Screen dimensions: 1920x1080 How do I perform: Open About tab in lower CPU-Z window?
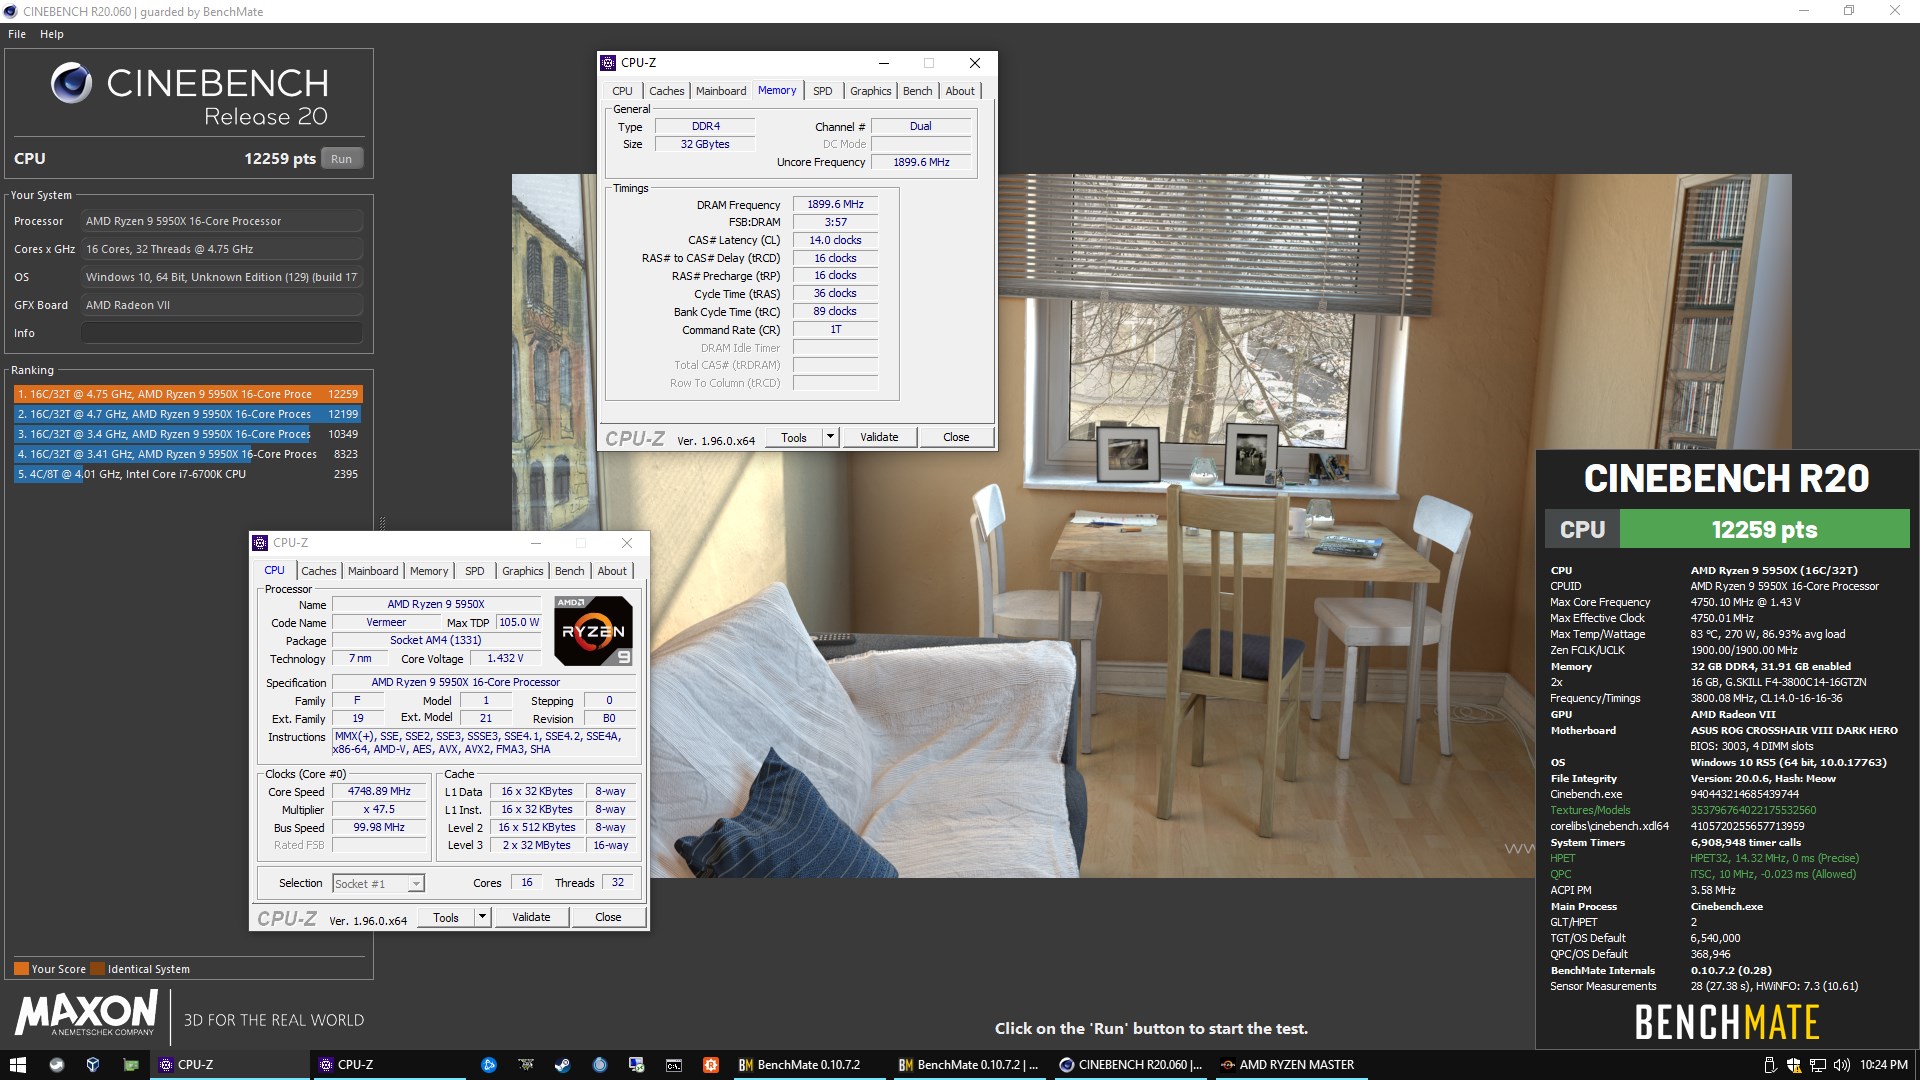pyautogui.click(x=612, y=571)
